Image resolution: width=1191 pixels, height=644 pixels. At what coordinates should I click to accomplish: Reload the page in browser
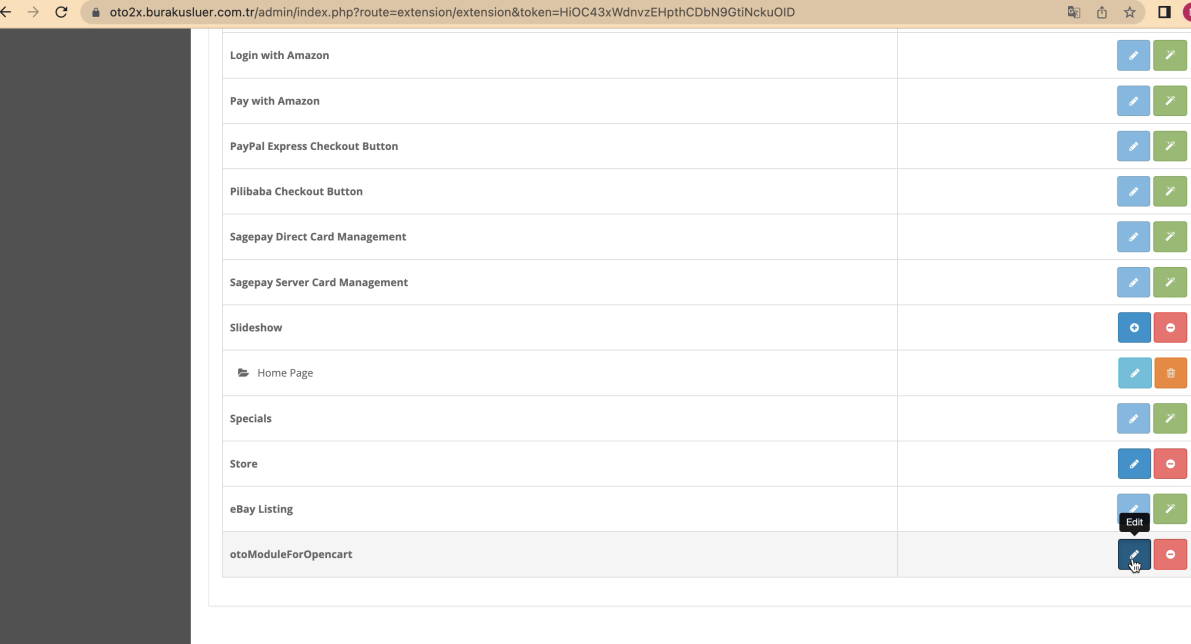62,12
